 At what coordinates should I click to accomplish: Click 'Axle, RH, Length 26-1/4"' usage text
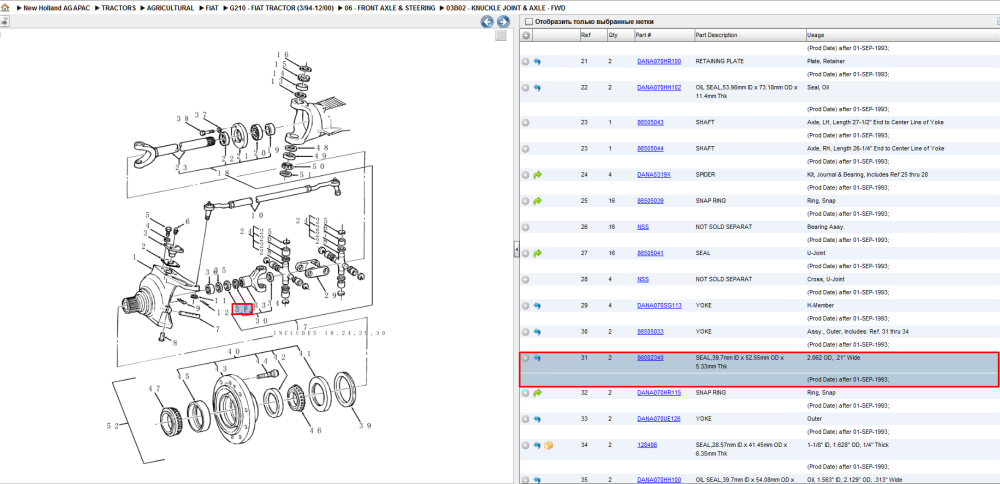coord(876,149)
